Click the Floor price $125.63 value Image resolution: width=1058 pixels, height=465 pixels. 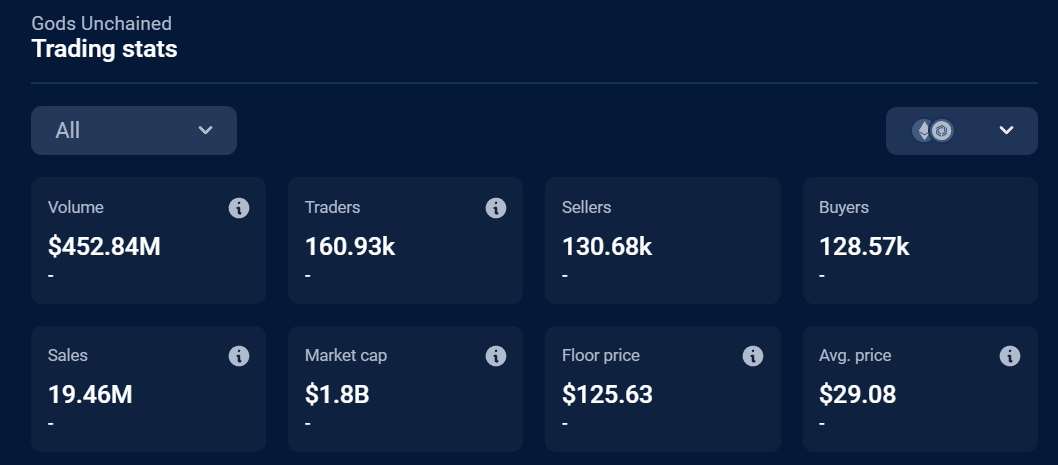tap(607, 394)
